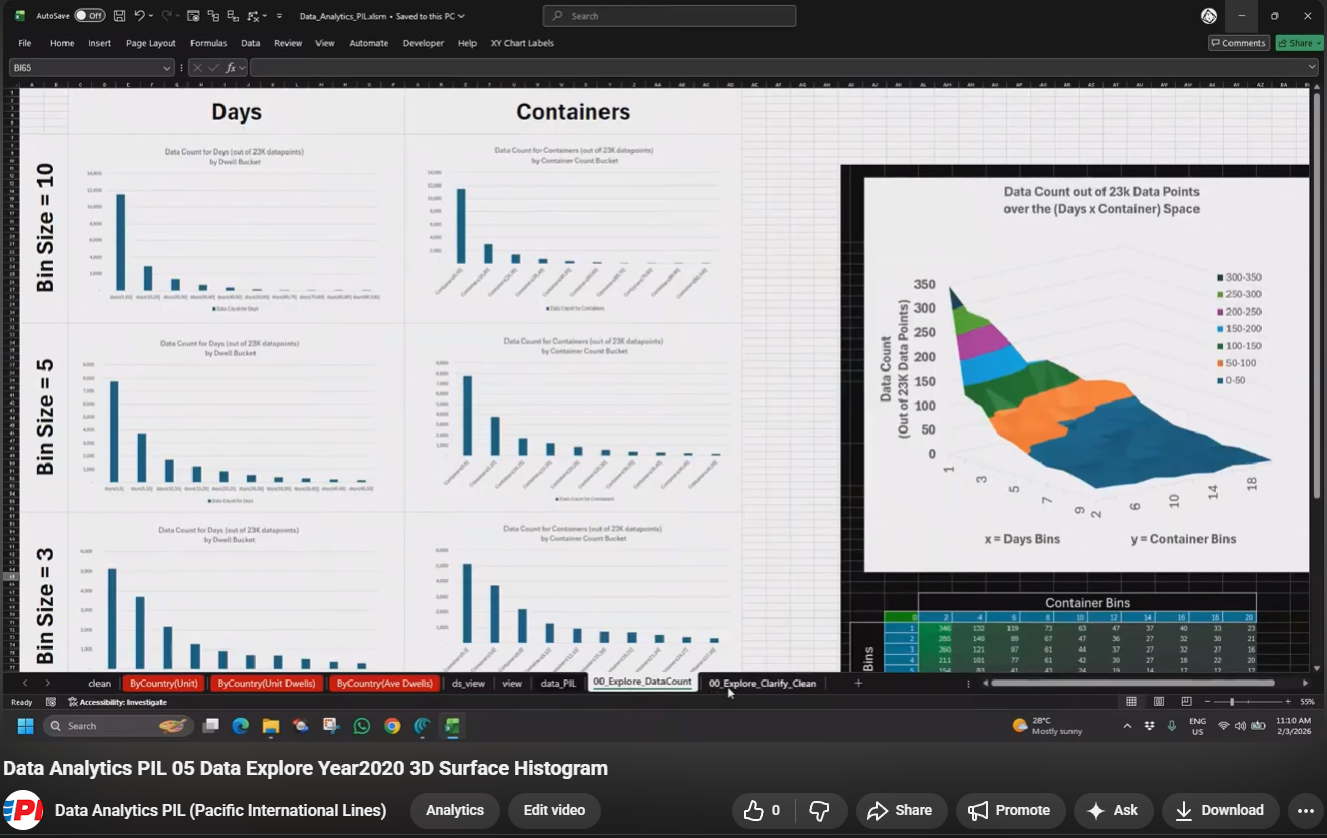Expand the formula bar chevron

pos(1312,67)
